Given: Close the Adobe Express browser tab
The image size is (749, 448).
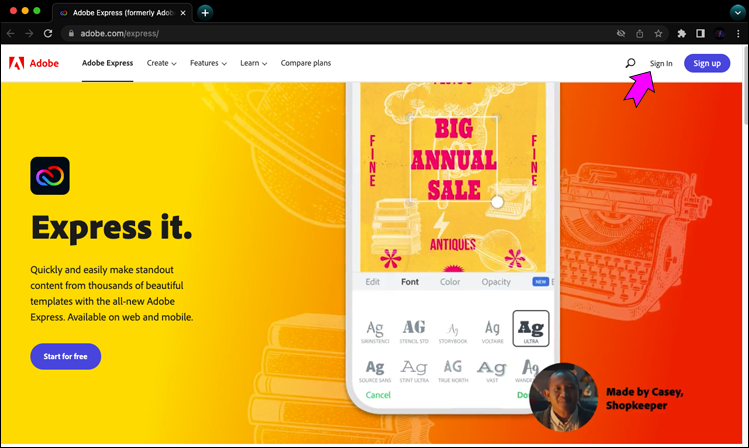Looking at the screenshot, I should pos(183,13).
